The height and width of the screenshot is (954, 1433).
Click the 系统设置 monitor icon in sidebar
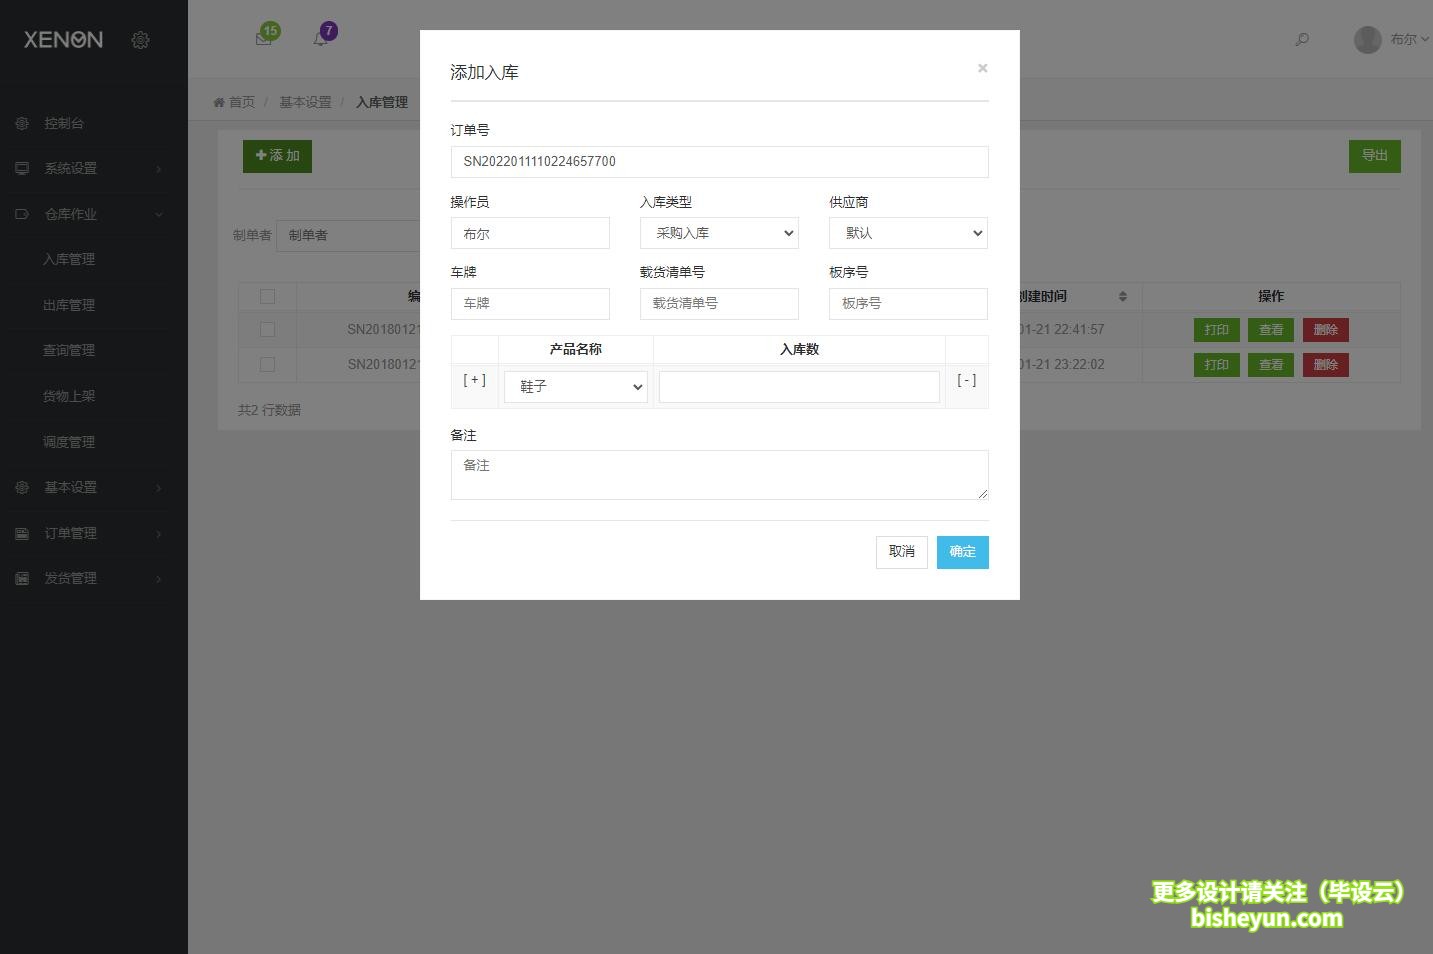(x=22, y=168)
